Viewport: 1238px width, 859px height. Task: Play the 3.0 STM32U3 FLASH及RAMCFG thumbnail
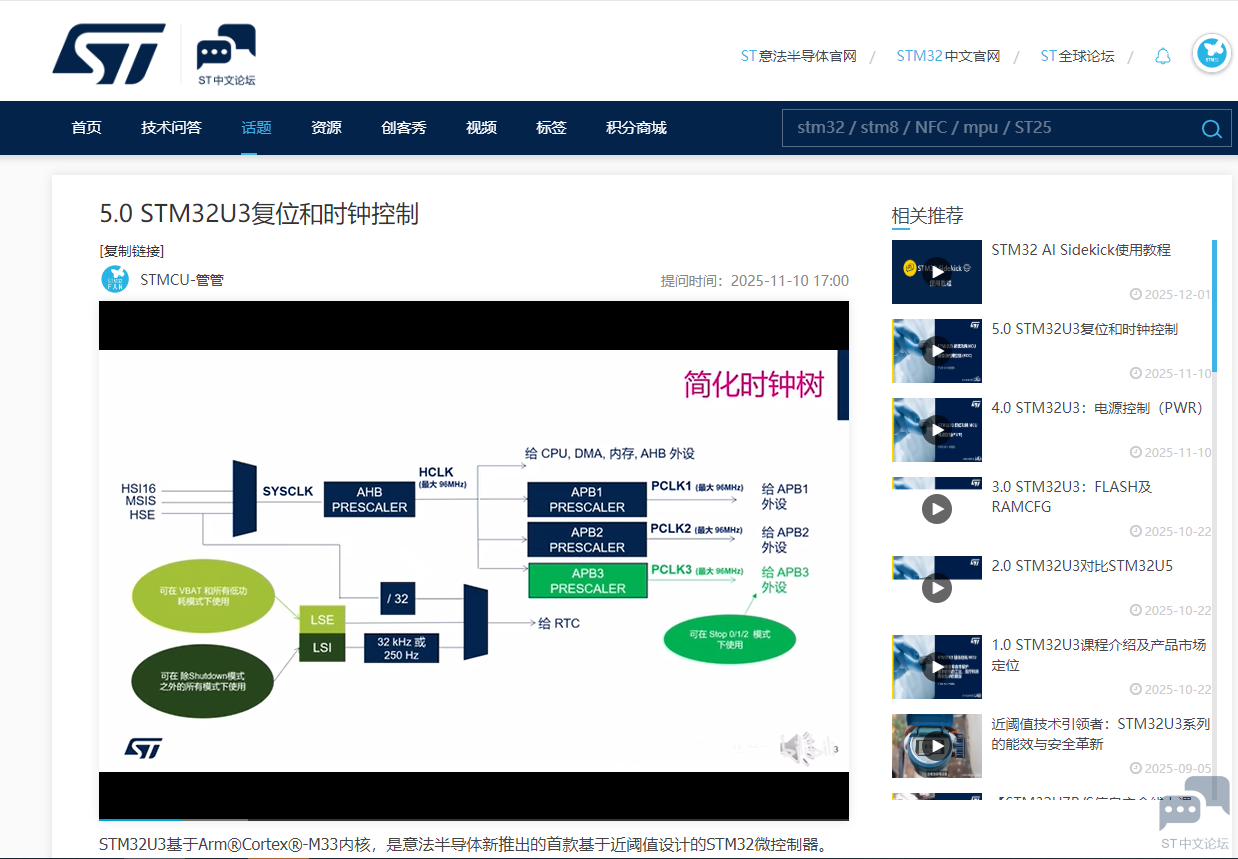[936, 508]
